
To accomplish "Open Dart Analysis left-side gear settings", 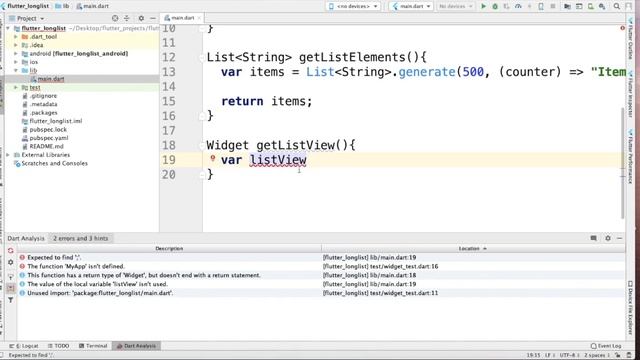I will (11, 262).
